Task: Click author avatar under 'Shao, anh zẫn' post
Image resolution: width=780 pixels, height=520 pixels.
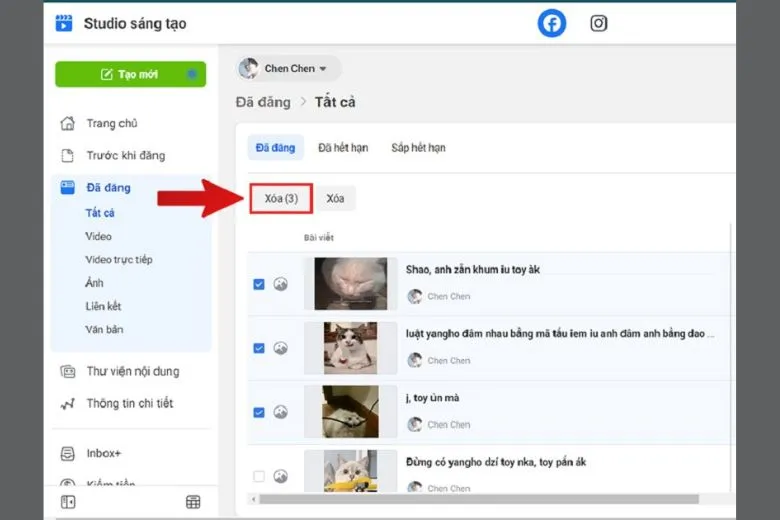Action: tap(415, 297)
